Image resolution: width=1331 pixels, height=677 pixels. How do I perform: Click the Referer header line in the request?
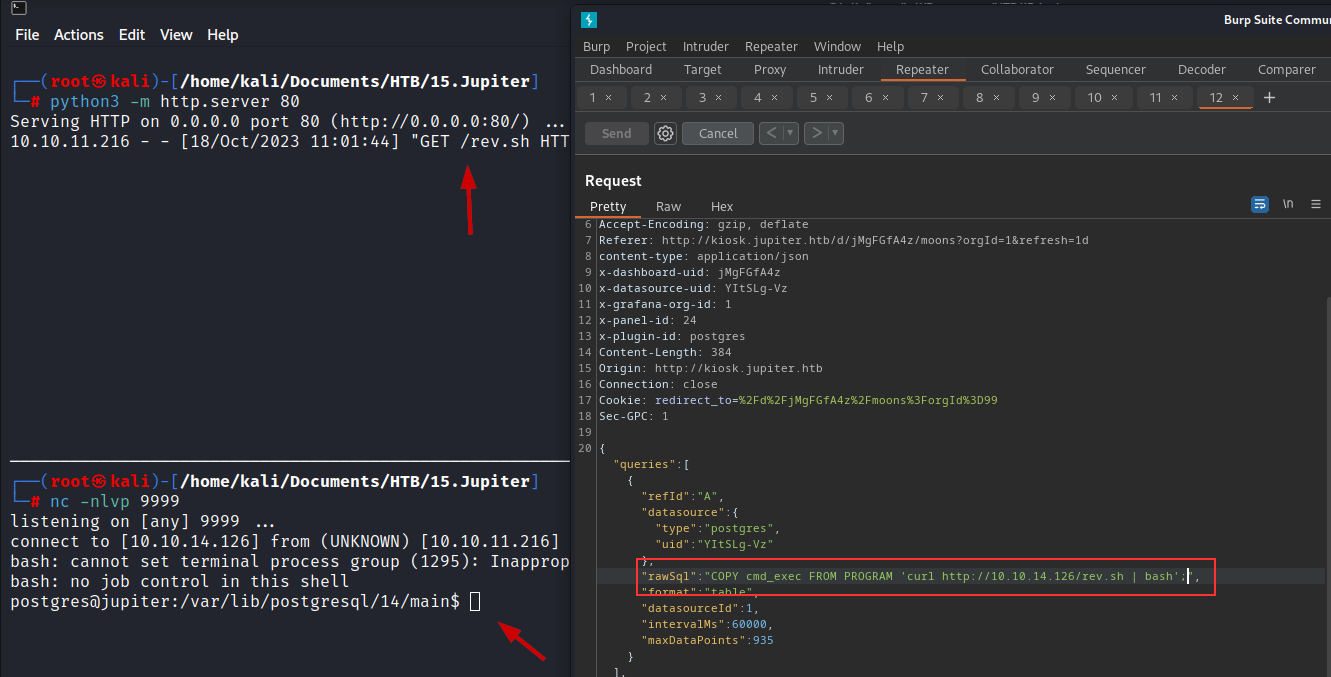point(844,240)
